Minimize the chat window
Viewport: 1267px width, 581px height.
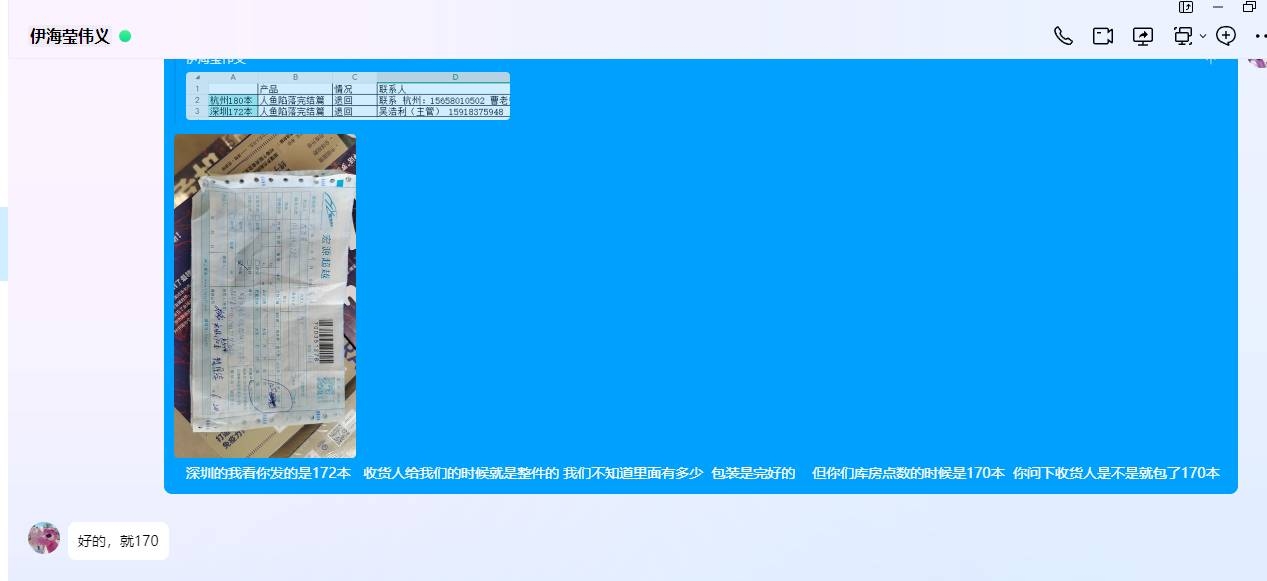[1218, 7]
